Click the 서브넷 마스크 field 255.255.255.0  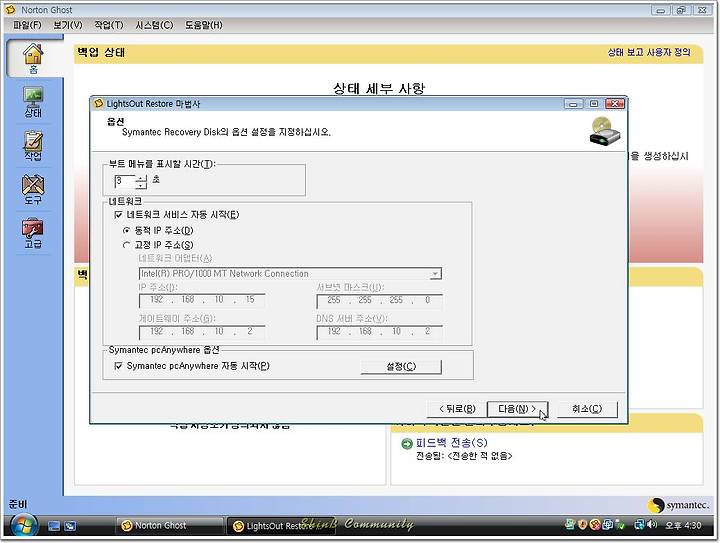point(380,300)
